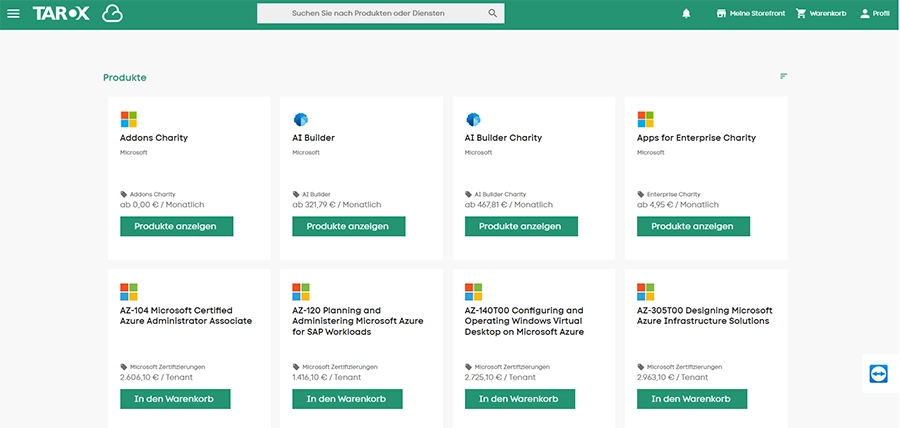Show products for AI Builder Charity
Image resolution: width=900 pixels, height=428 pixels.
pyautogui.click(x=520, y=226)
